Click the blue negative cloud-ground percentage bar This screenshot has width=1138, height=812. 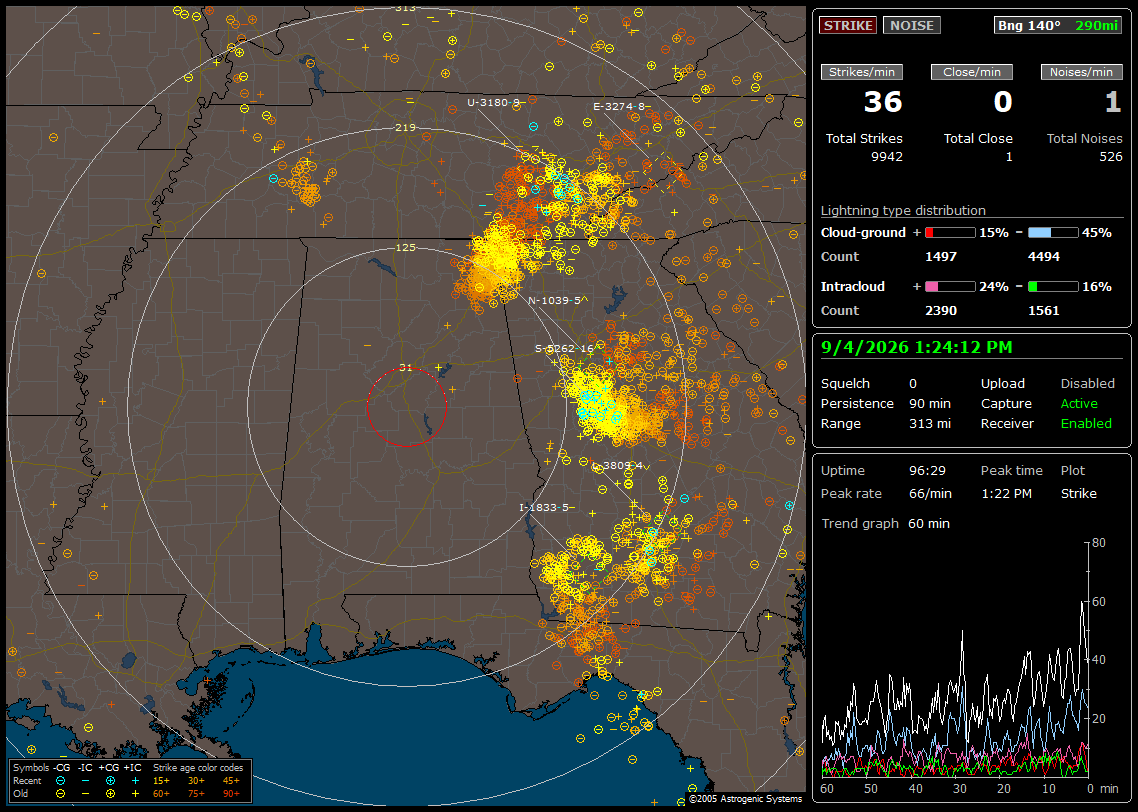(1053, 233)
